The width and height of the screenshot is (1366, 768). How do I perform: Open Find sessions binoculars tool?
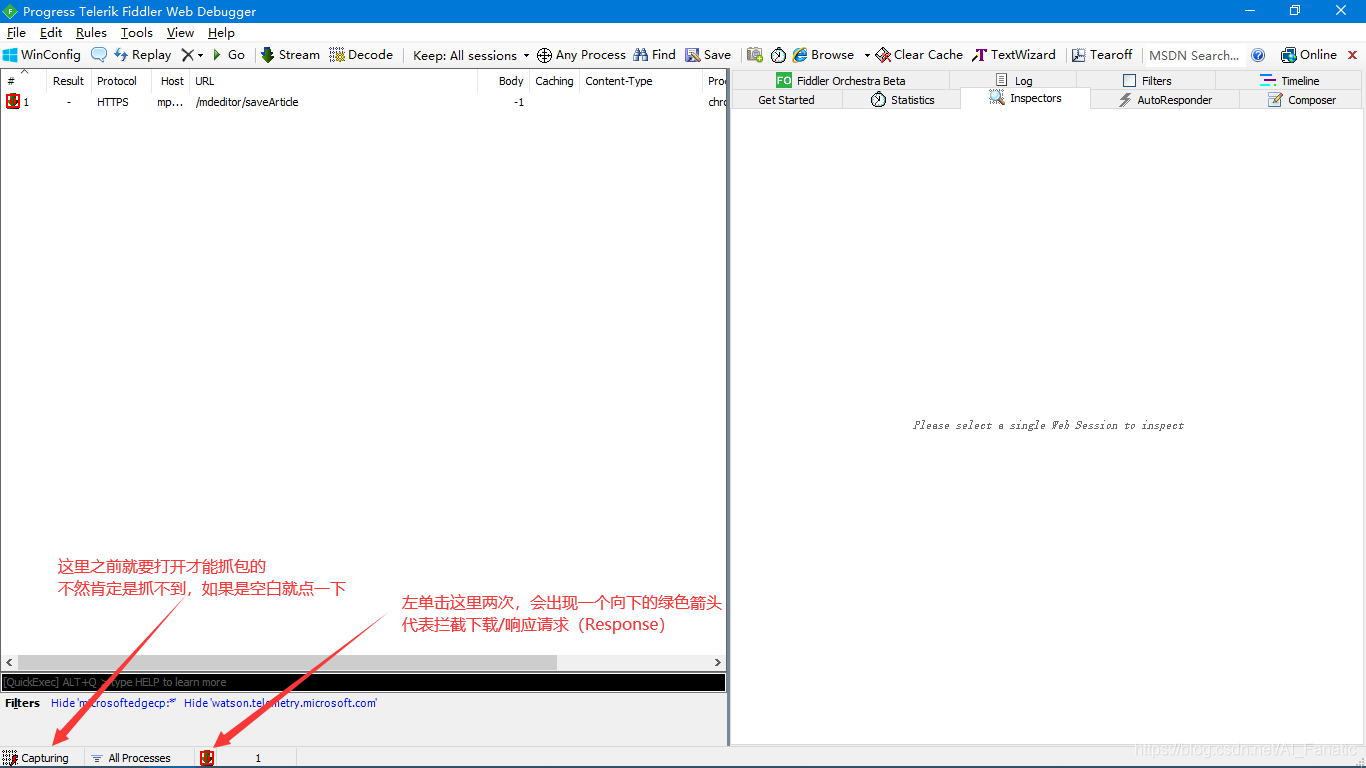click(655, 55)
